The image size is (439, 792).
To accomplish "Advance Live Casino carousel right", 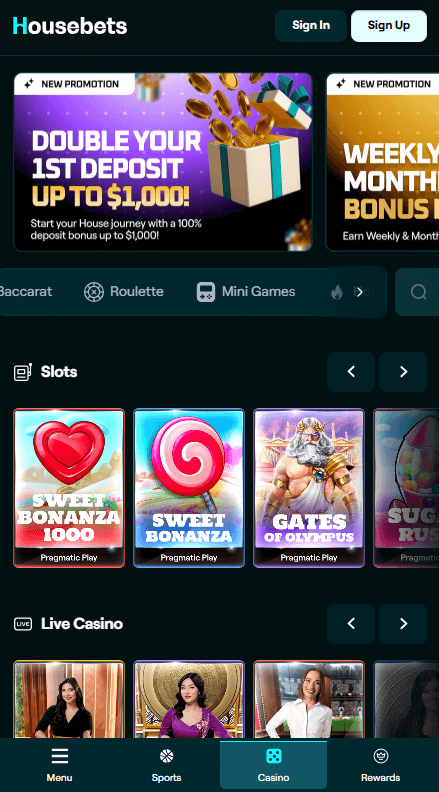I will coord(403,624).
